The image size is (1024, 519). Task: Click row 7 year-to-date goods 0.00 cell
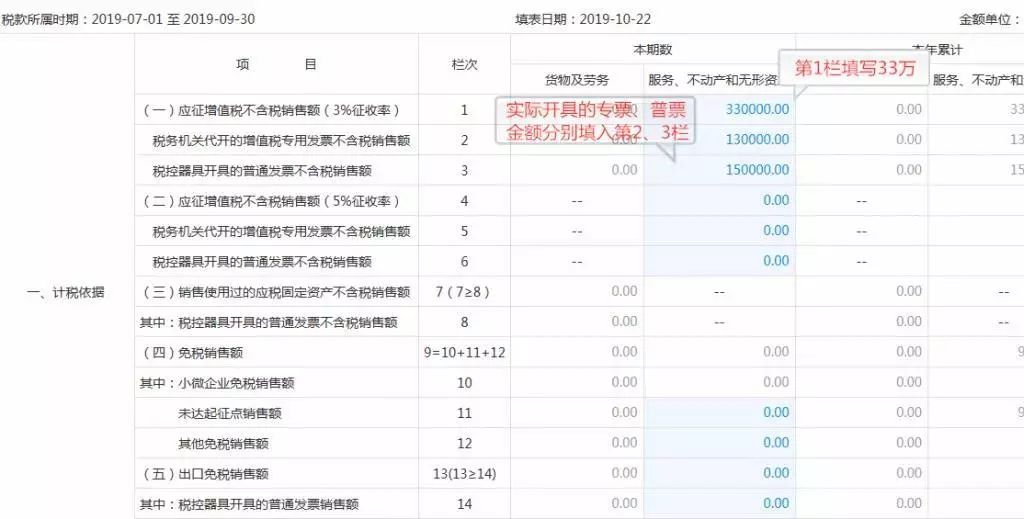[x=862, y=291]
